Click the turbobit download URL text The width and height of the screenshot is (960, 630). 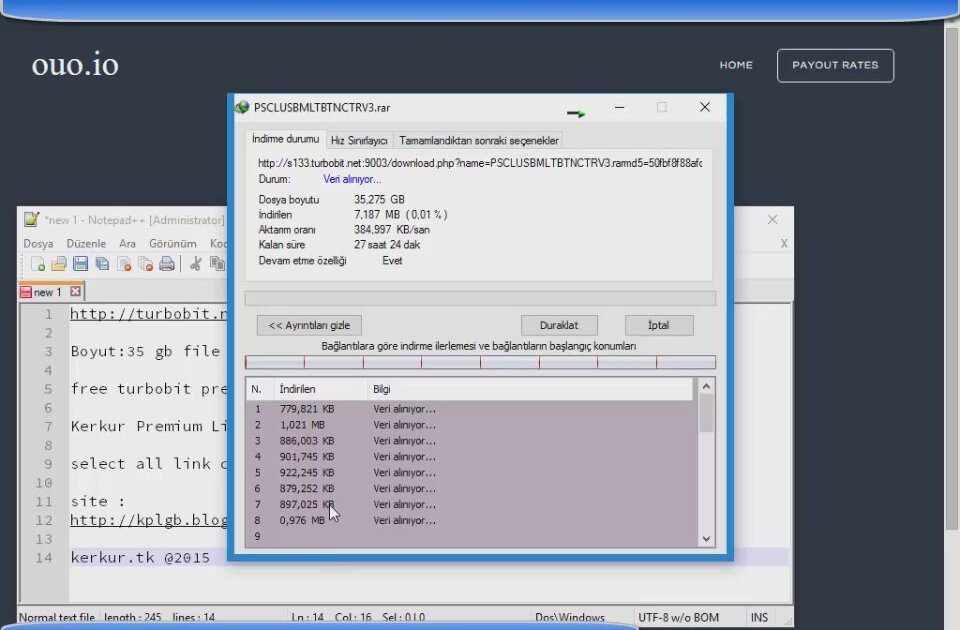pos(480,163)
